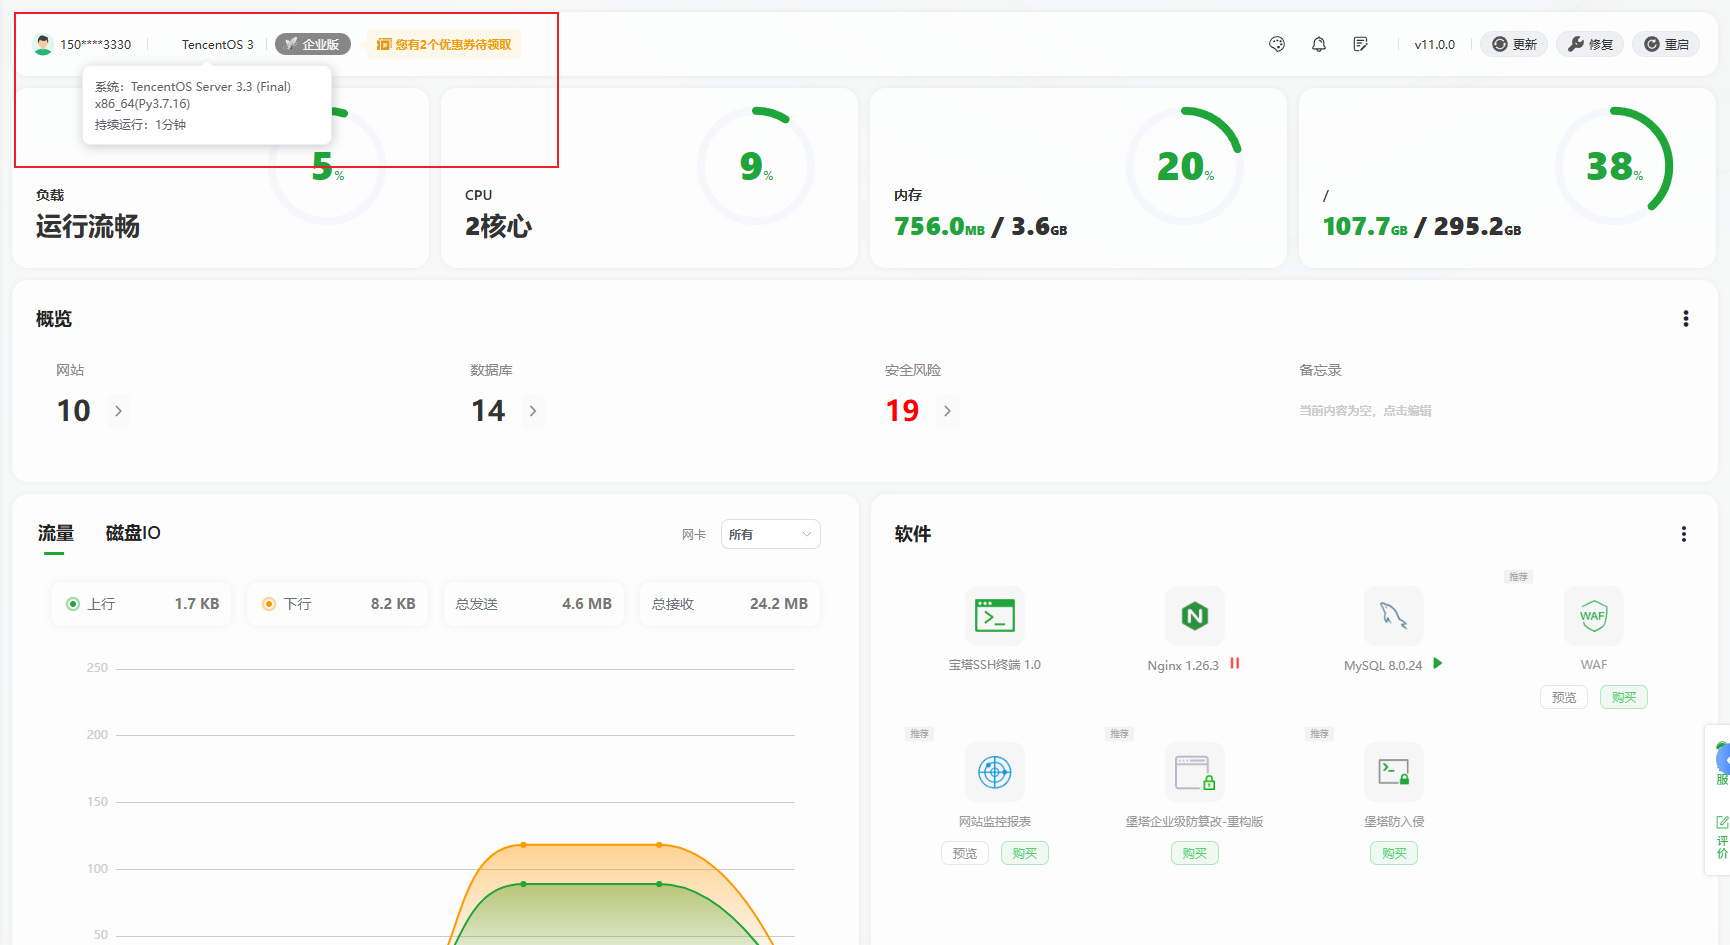Image resolution: width=1730 pixels, height=945 pixels.
Task: Toggle the 下行 traffic series indicator
Action: tap(269, 604)
